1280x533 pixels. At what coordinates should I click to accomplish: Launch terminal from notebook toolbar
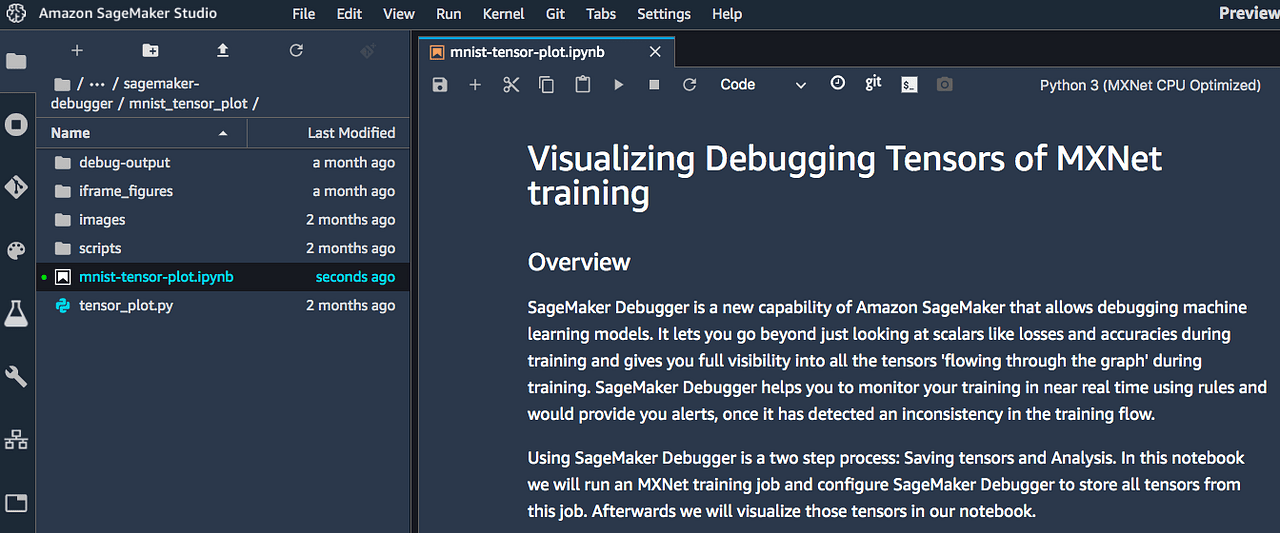point(909,85)
